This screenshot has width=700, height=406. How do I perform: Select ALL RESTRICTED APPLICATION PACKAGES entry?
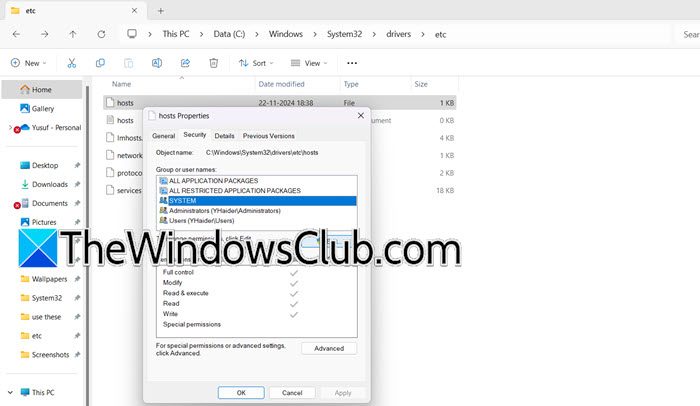click(x=257, y=191)
